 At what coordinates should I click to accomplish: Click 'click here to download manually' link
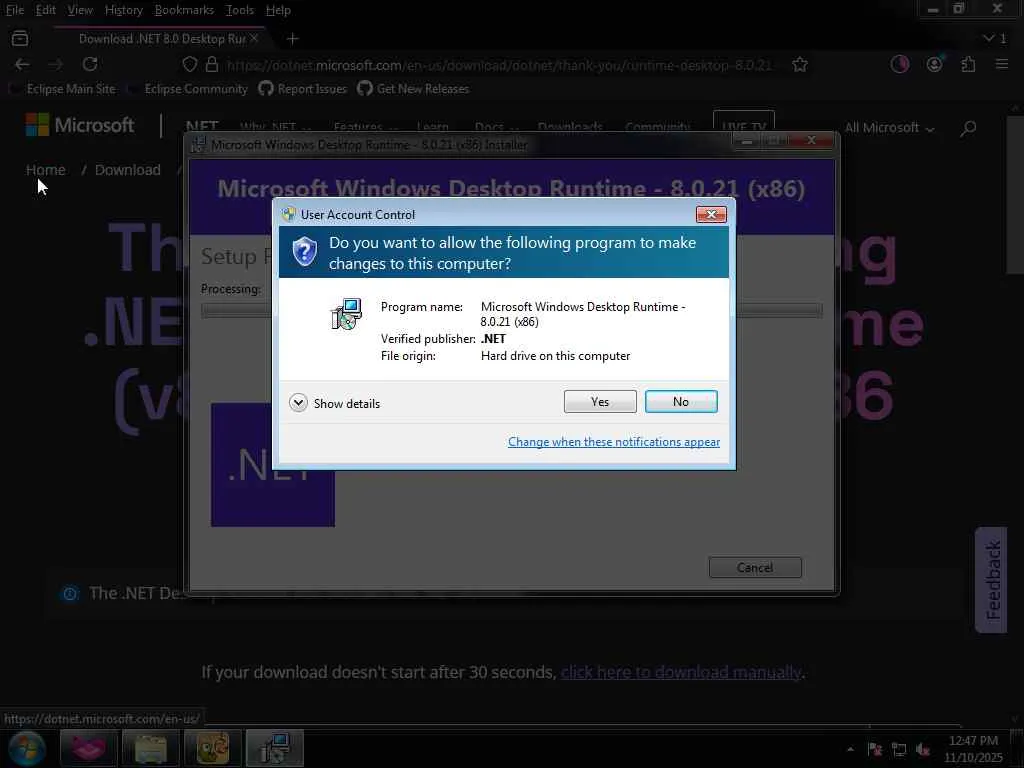point(680,672)
